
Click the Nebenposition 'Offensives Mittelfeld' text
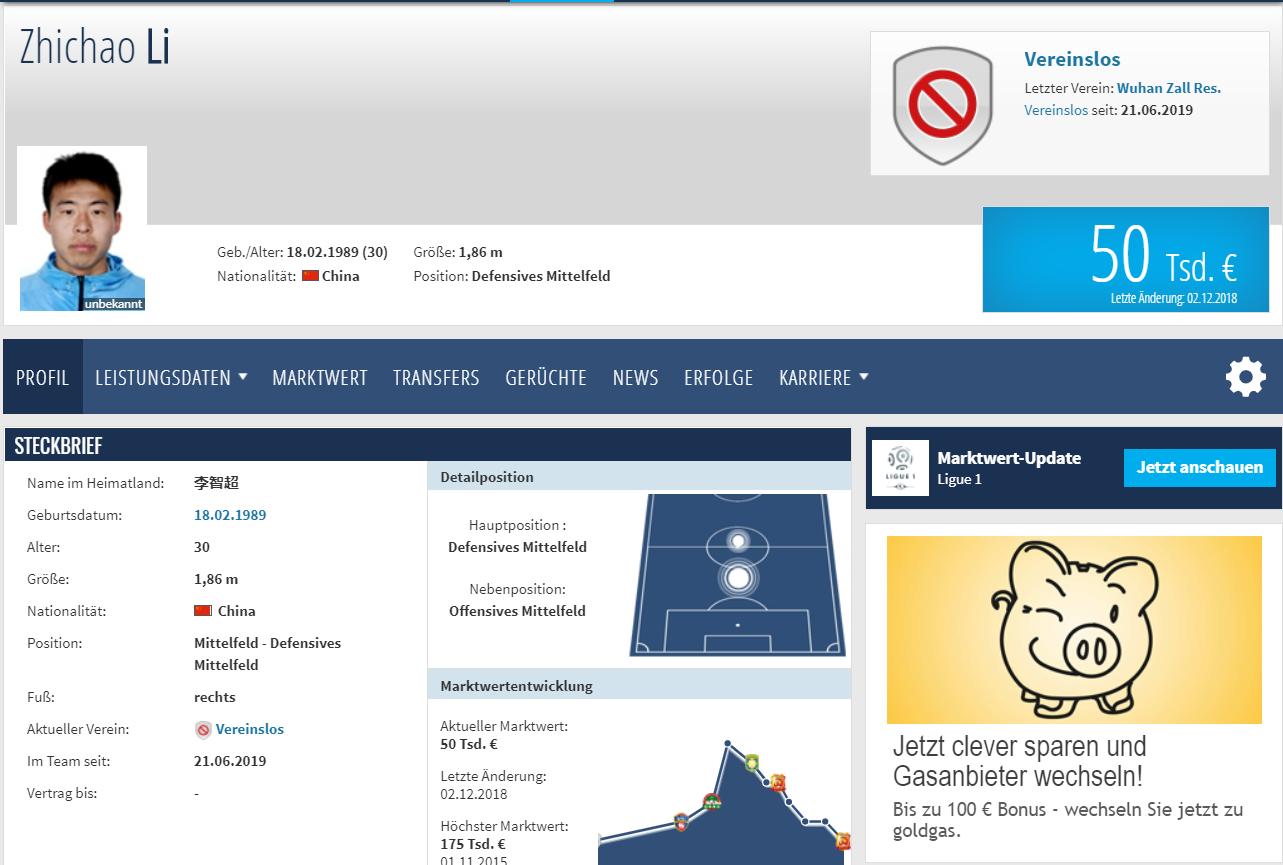[x=517, y=611]
